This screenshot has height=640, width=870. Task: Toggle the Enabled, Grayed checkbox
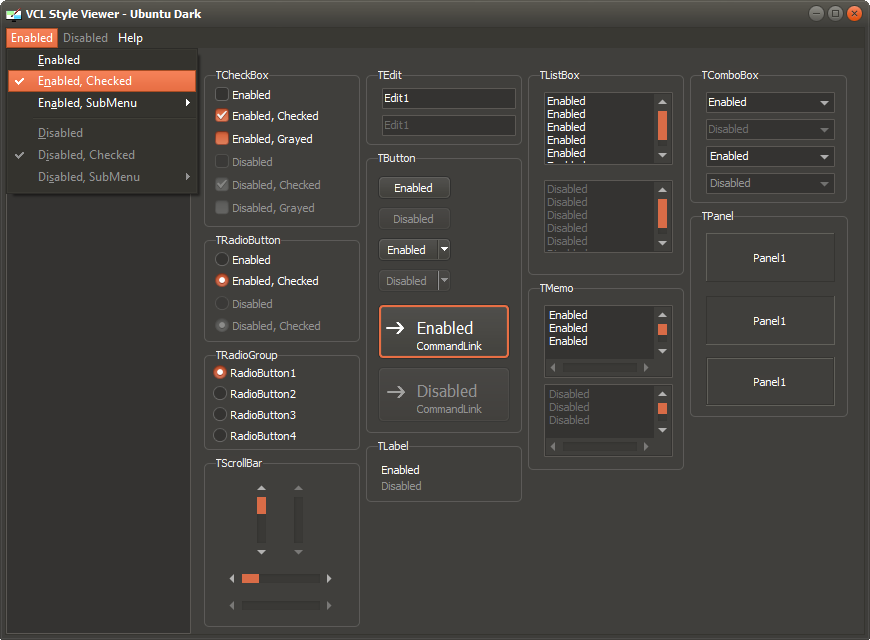tap(221, 138)
